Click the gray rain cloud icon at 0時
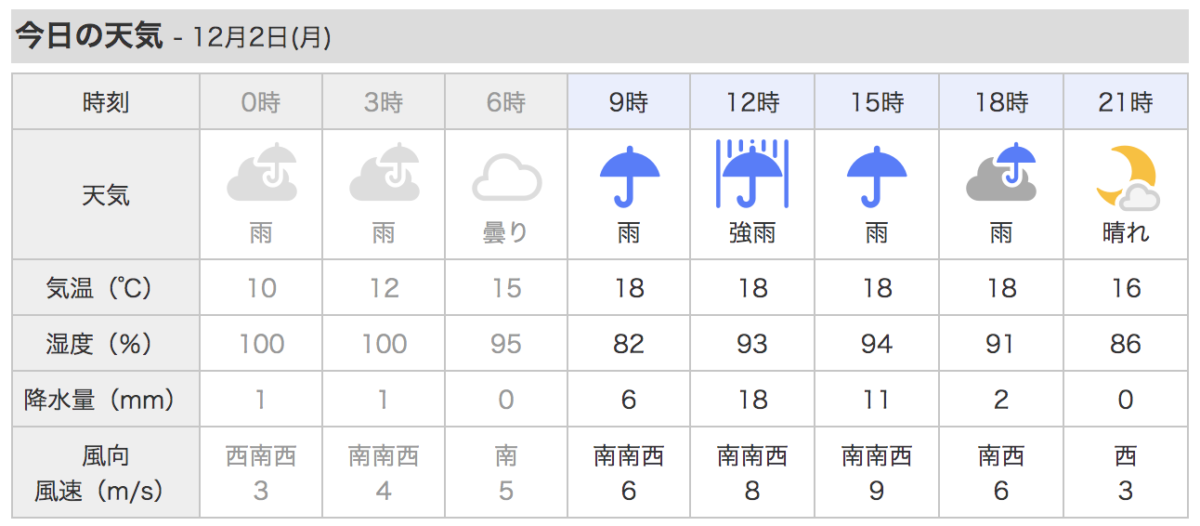The image size is (1200, 526). pos(262,174)
